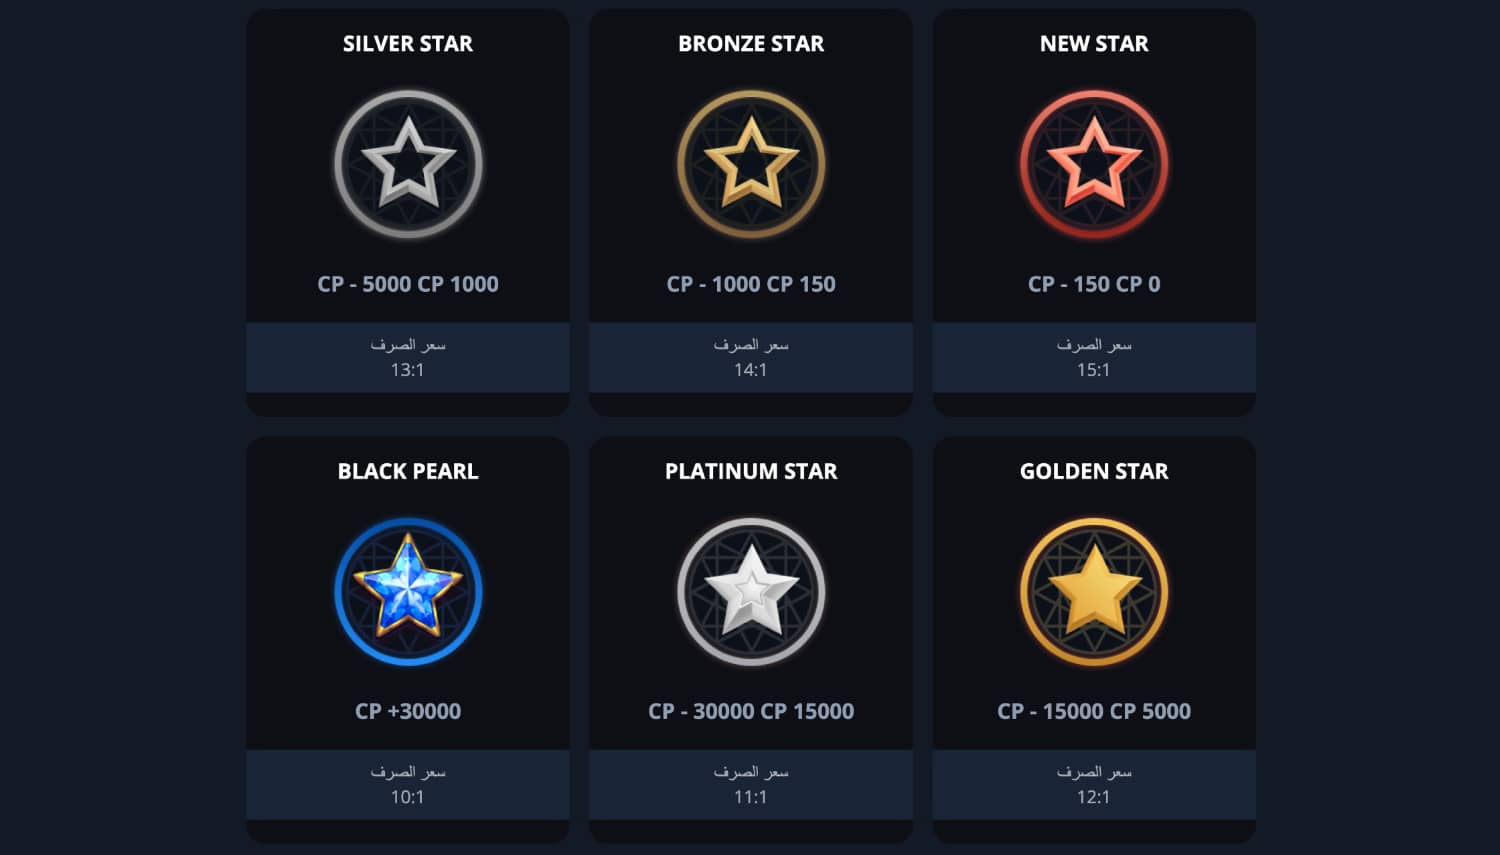Click the Bronze Star badge icon

pyautogui.click(x=751, y=164)
